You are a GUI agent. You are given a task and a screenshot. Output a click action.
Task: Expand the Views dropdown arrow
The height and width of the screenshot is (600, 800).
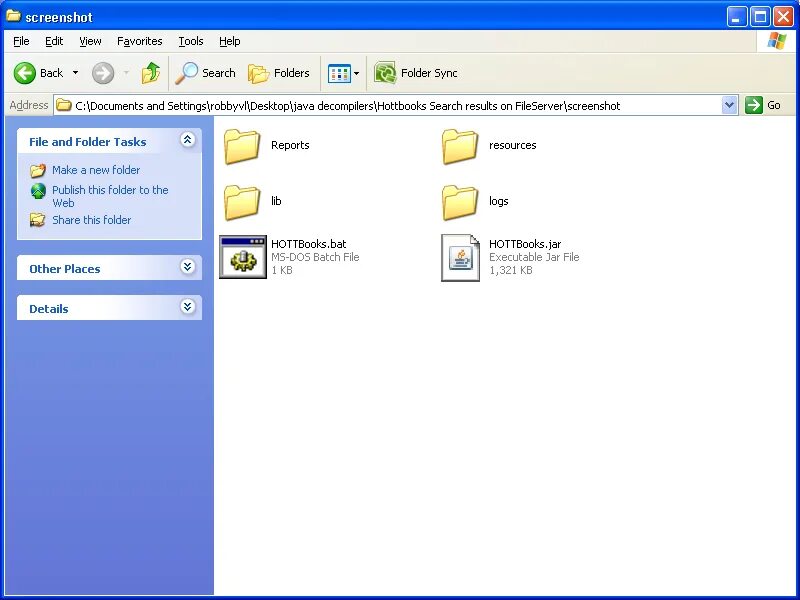click(x=357, y=73)
